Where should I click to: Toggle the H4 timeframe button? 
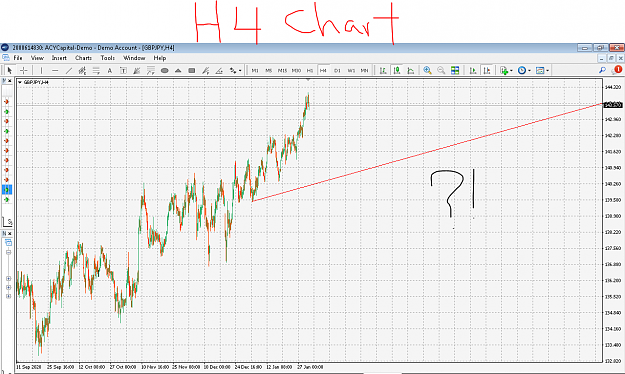[x=323, y=71]
